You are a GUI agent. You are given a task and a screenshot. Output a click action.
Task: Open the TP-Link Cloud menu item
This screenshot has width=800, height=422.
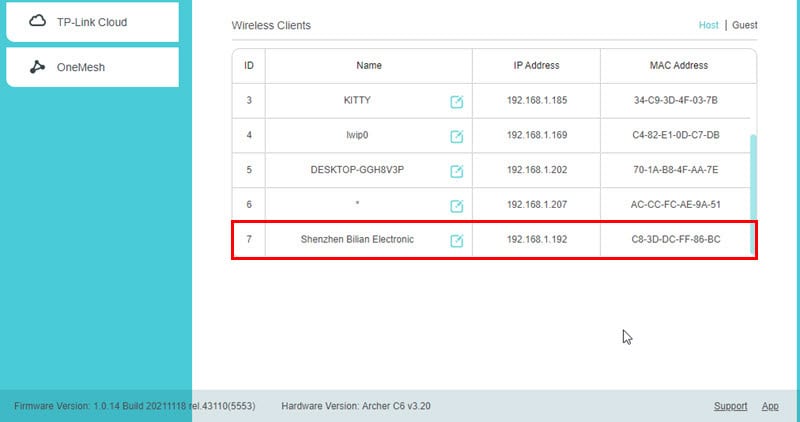coord(92,22)
